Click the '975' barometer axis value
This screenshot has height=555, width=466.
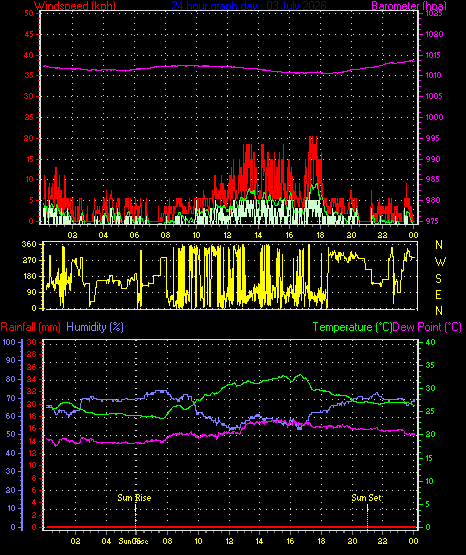click(433, 221)
